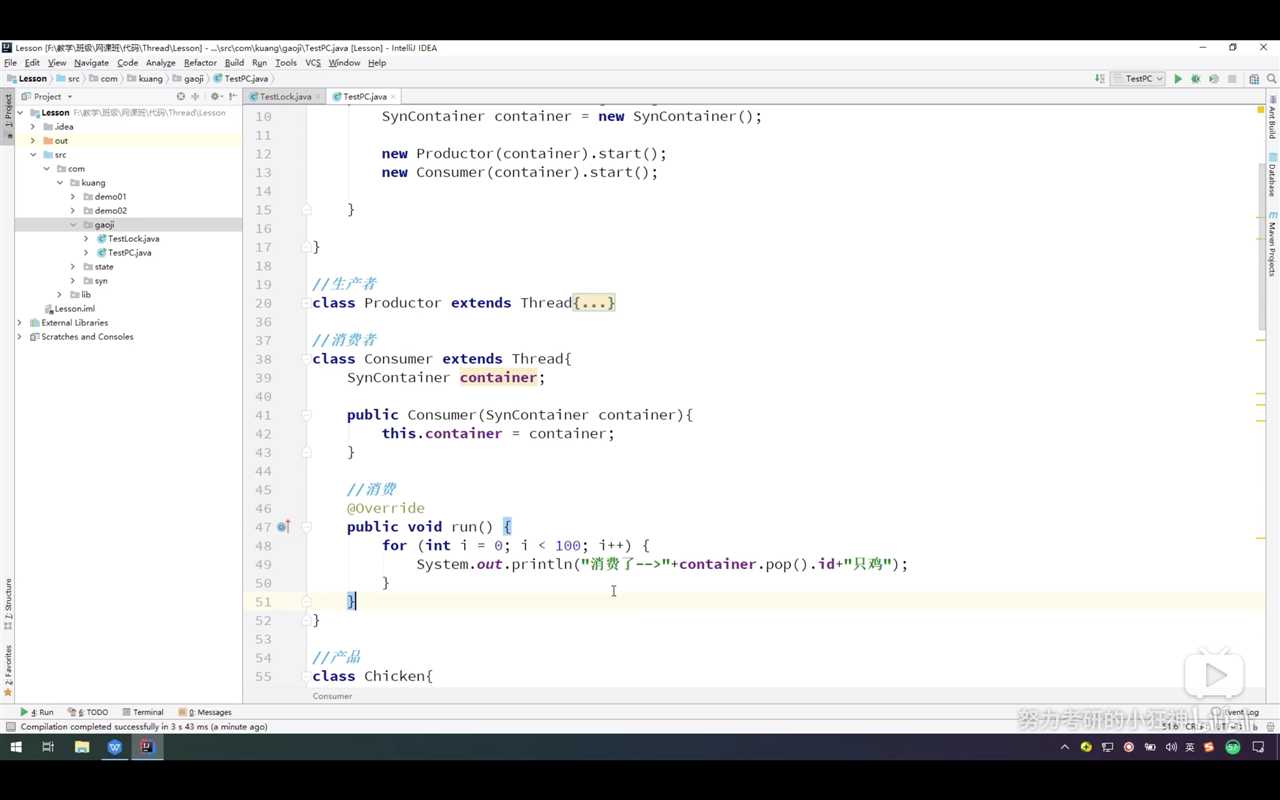Toggle the Favorites side panel

pyautogui.click(x=8, y=671)
